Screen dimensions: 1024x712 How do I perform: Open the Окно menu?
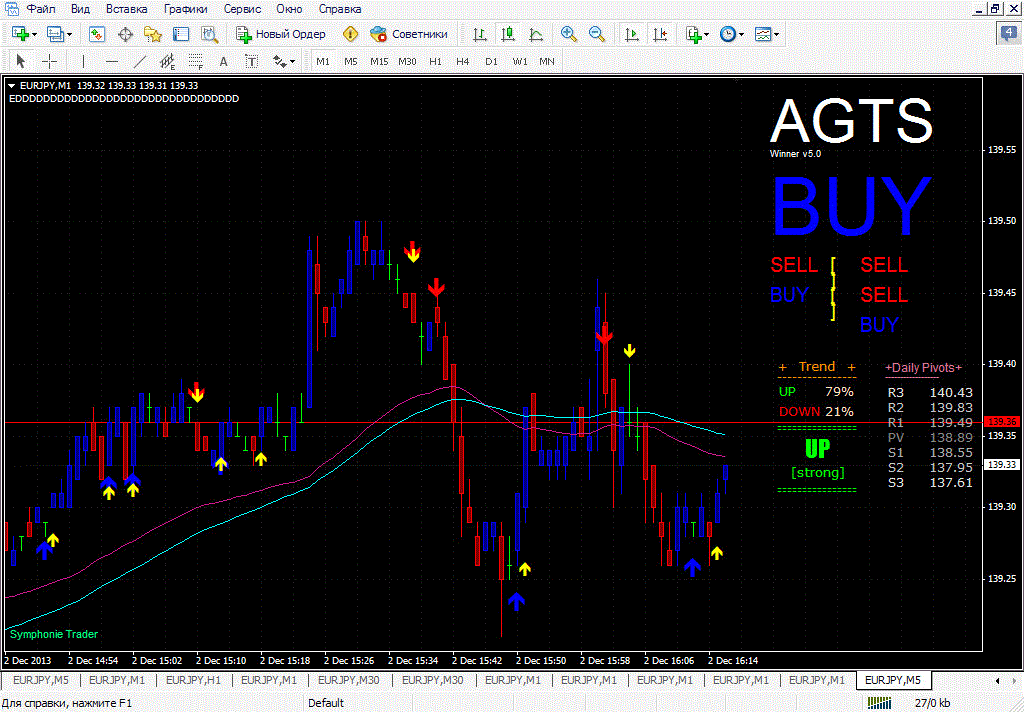[x=289, y=9]
